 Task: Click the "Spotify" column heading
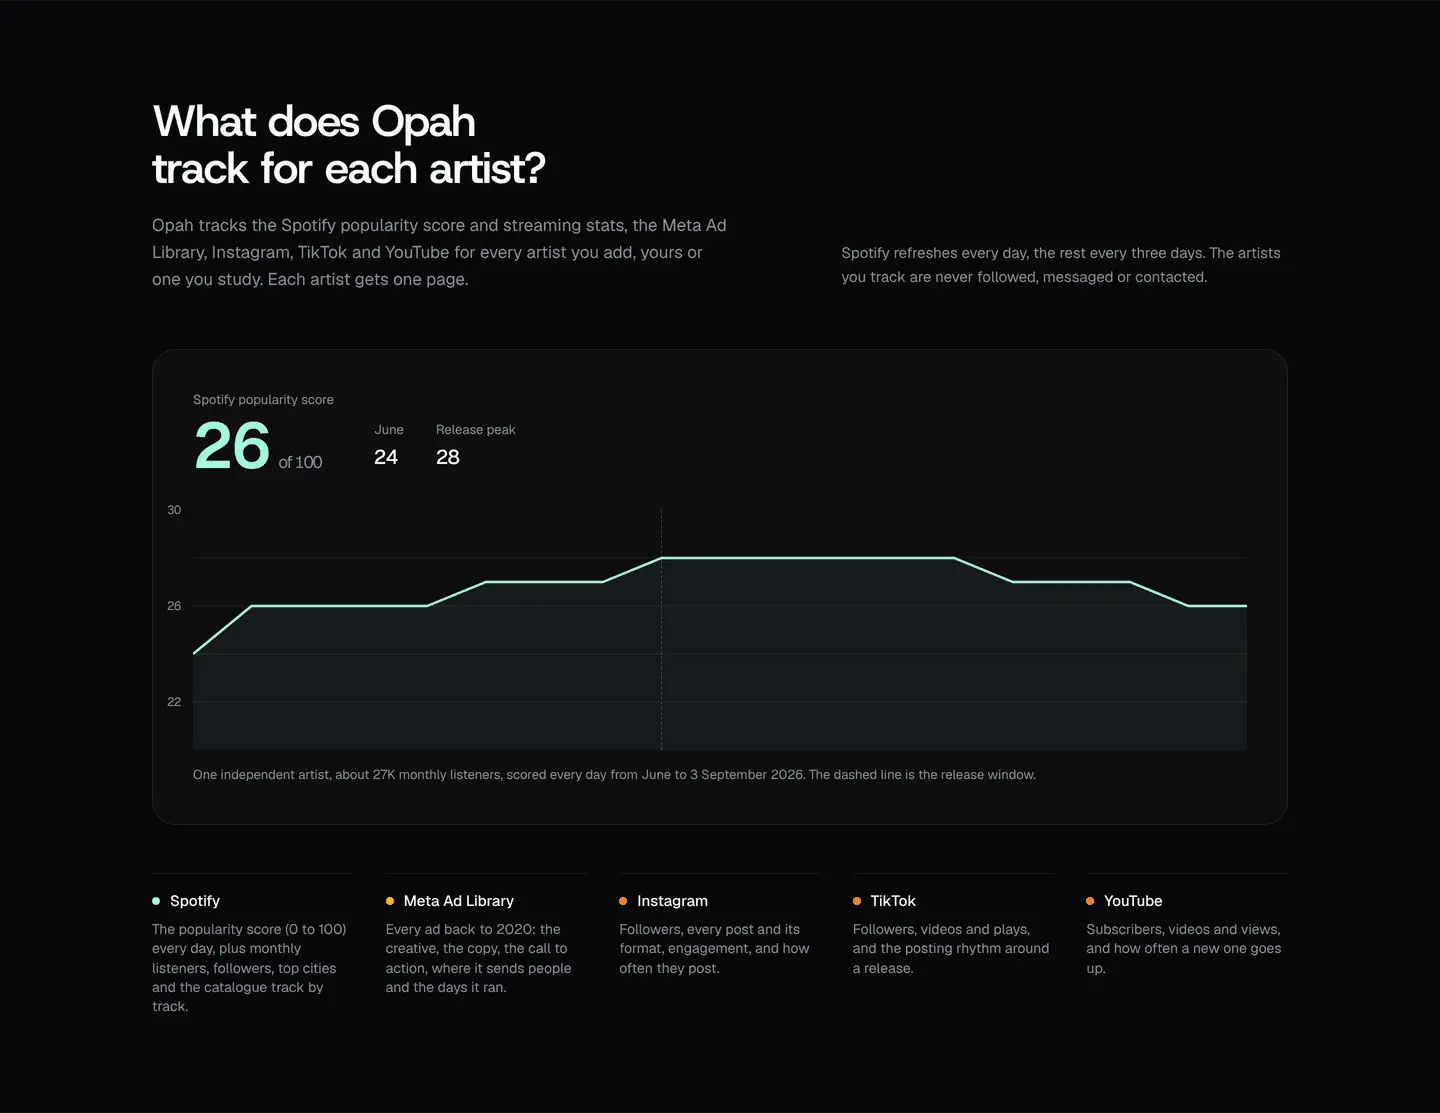click(x=195, y=901)
